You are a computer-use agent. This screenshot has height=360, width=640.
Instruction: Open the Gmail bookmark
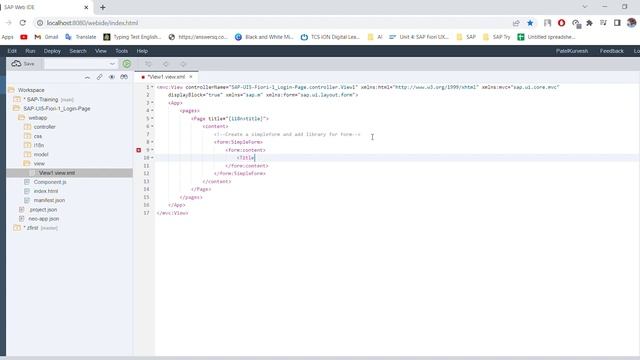click(x=46, y=37)
